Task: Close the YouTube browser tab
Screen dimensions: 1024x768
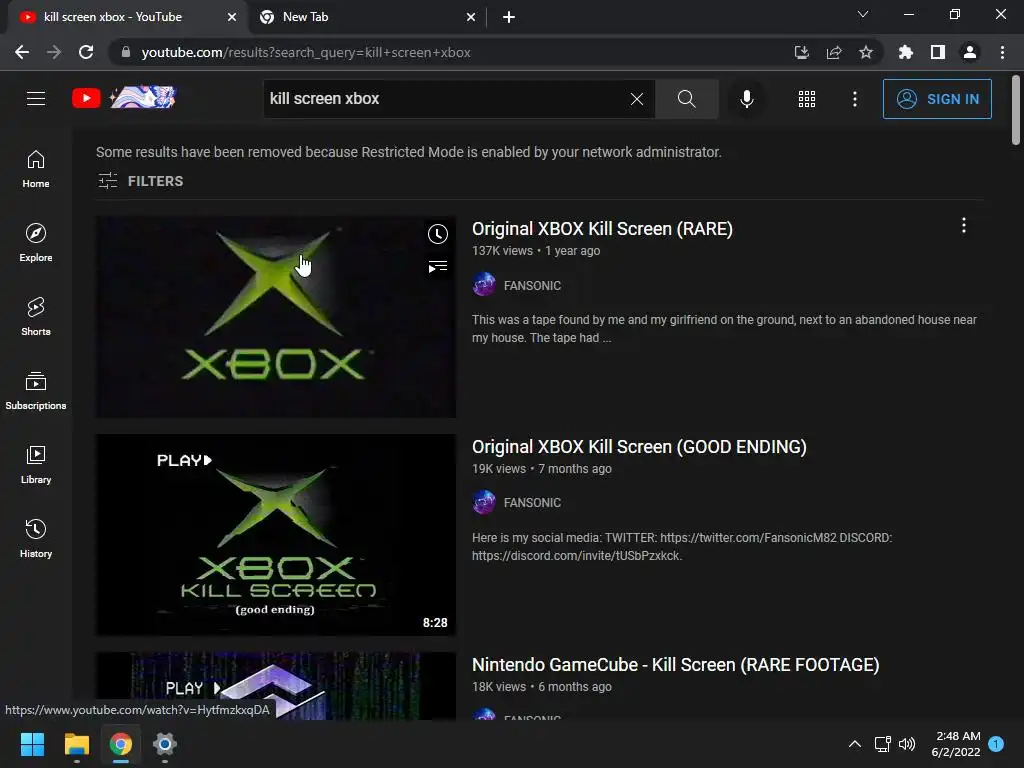Action: [232, 17]
